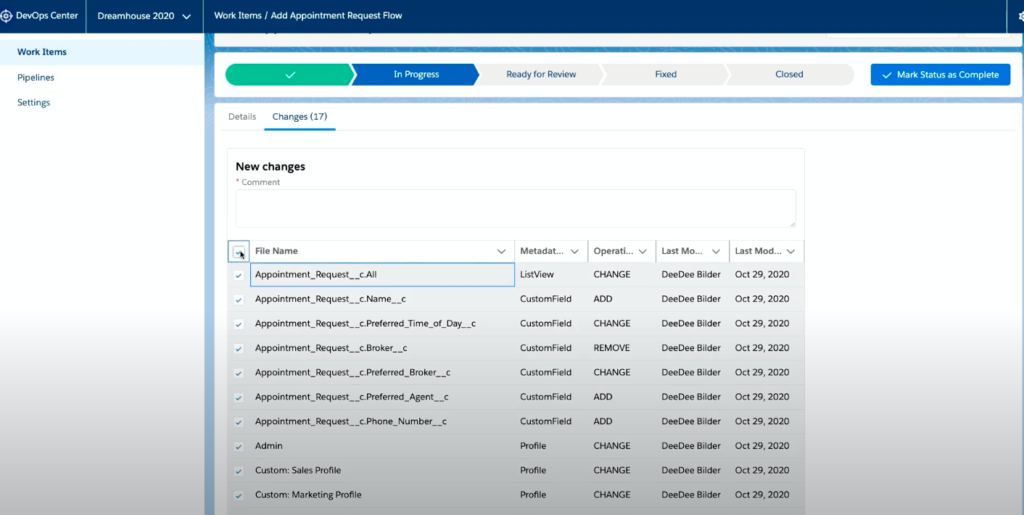
Task: Uncheck the Custom: Sales Profile row checkbox
Action: pyautogui.click(x=238, y=471)
